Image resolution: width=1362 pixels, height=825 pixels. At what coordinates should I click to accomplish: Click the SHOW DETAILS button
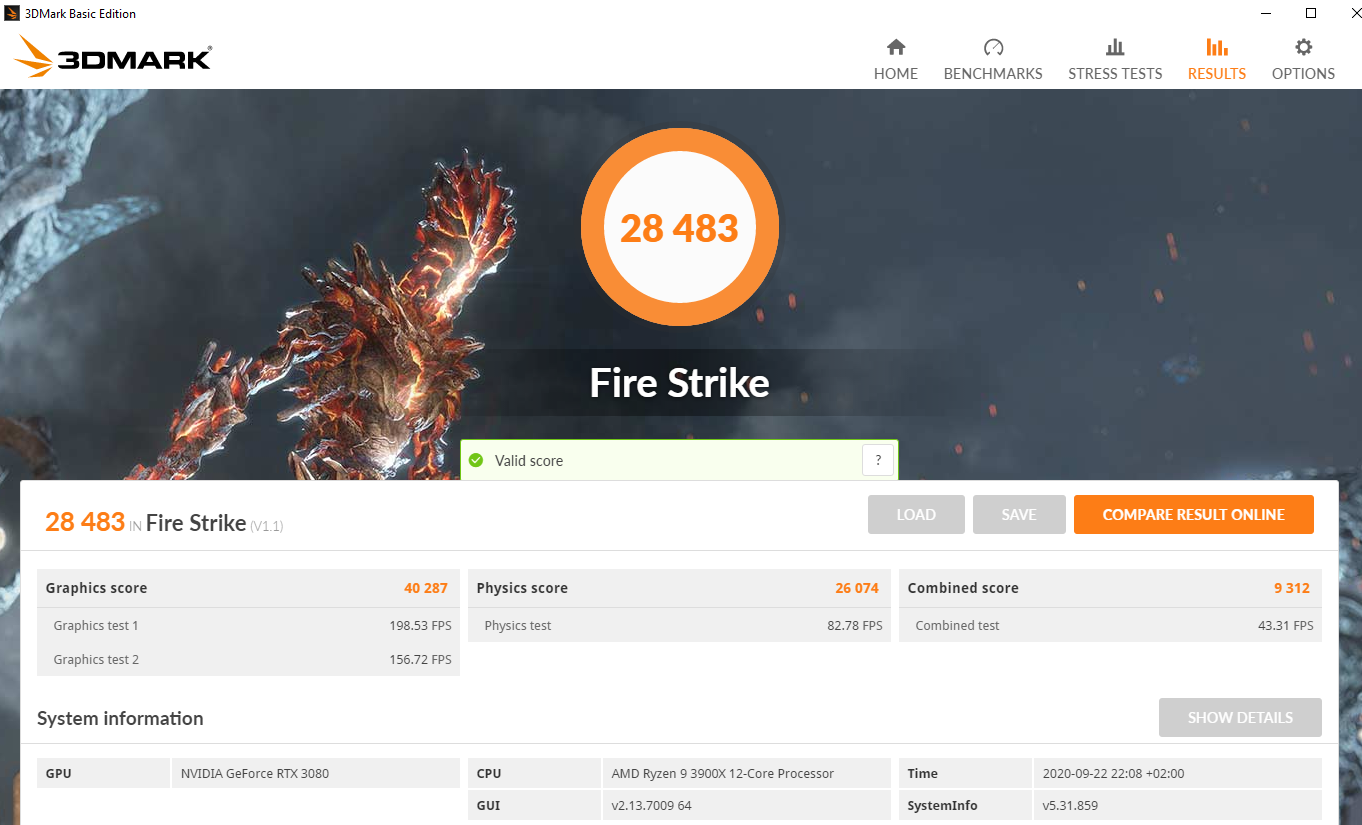click(1240, 717)
